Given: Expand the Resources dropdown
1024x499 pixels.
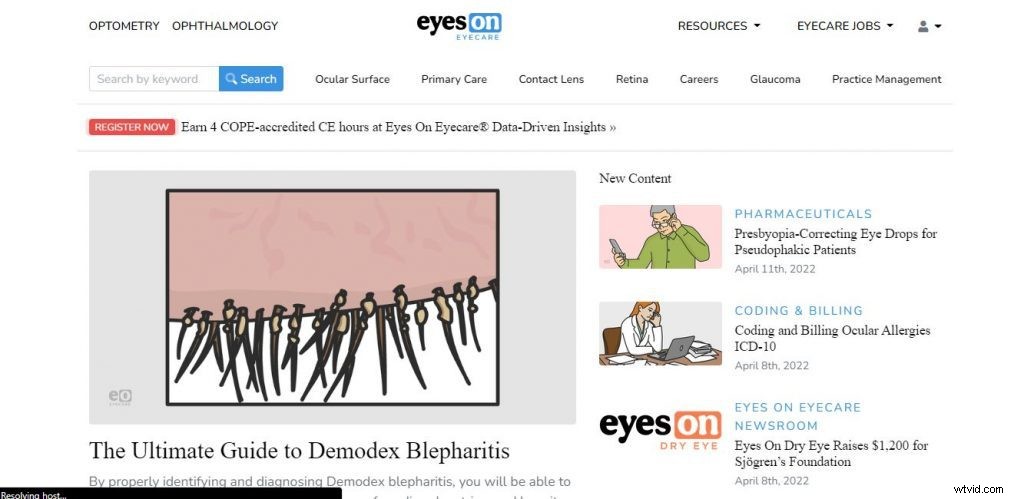Looking at the screenshot, I should (x=718, y=26).
